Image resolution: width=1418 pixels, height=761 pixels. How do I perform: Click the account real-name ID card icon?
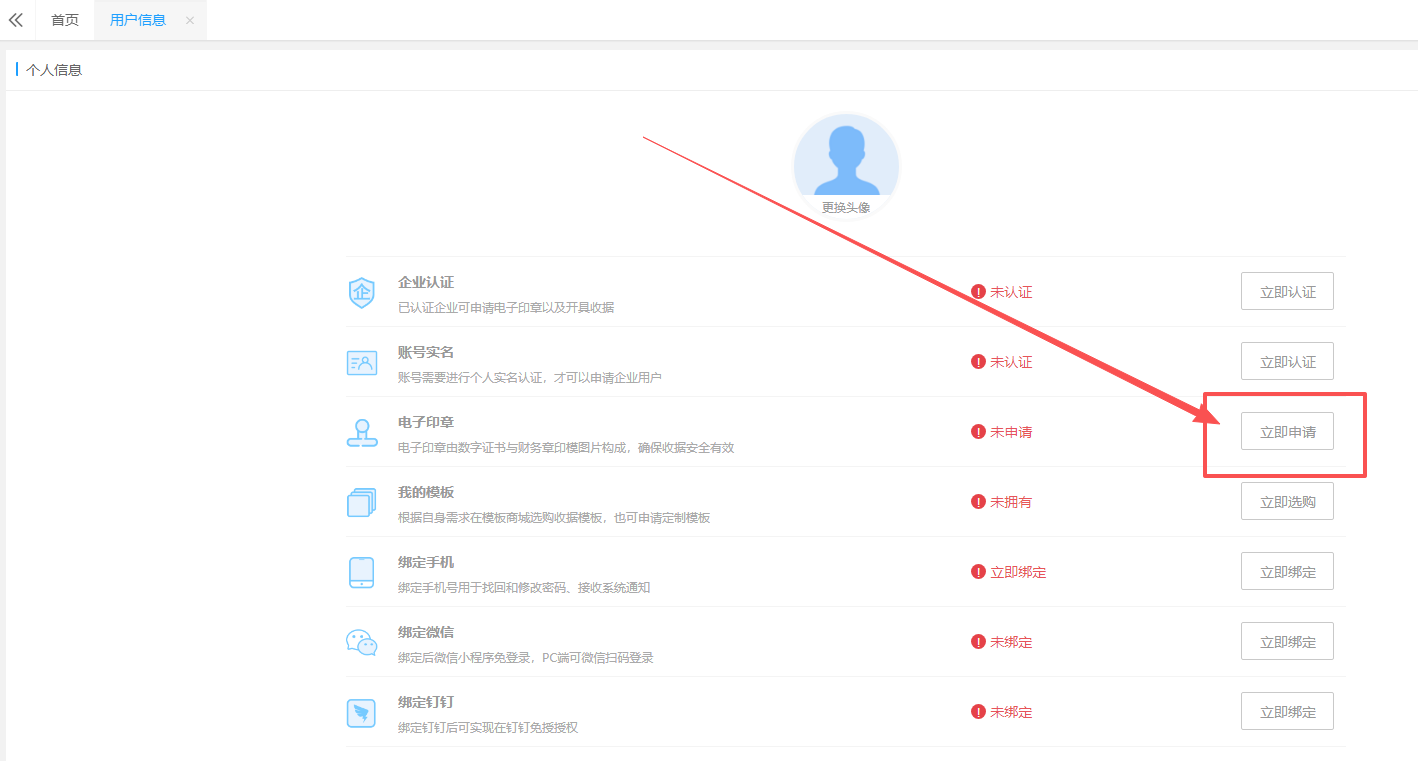point(361,362)
